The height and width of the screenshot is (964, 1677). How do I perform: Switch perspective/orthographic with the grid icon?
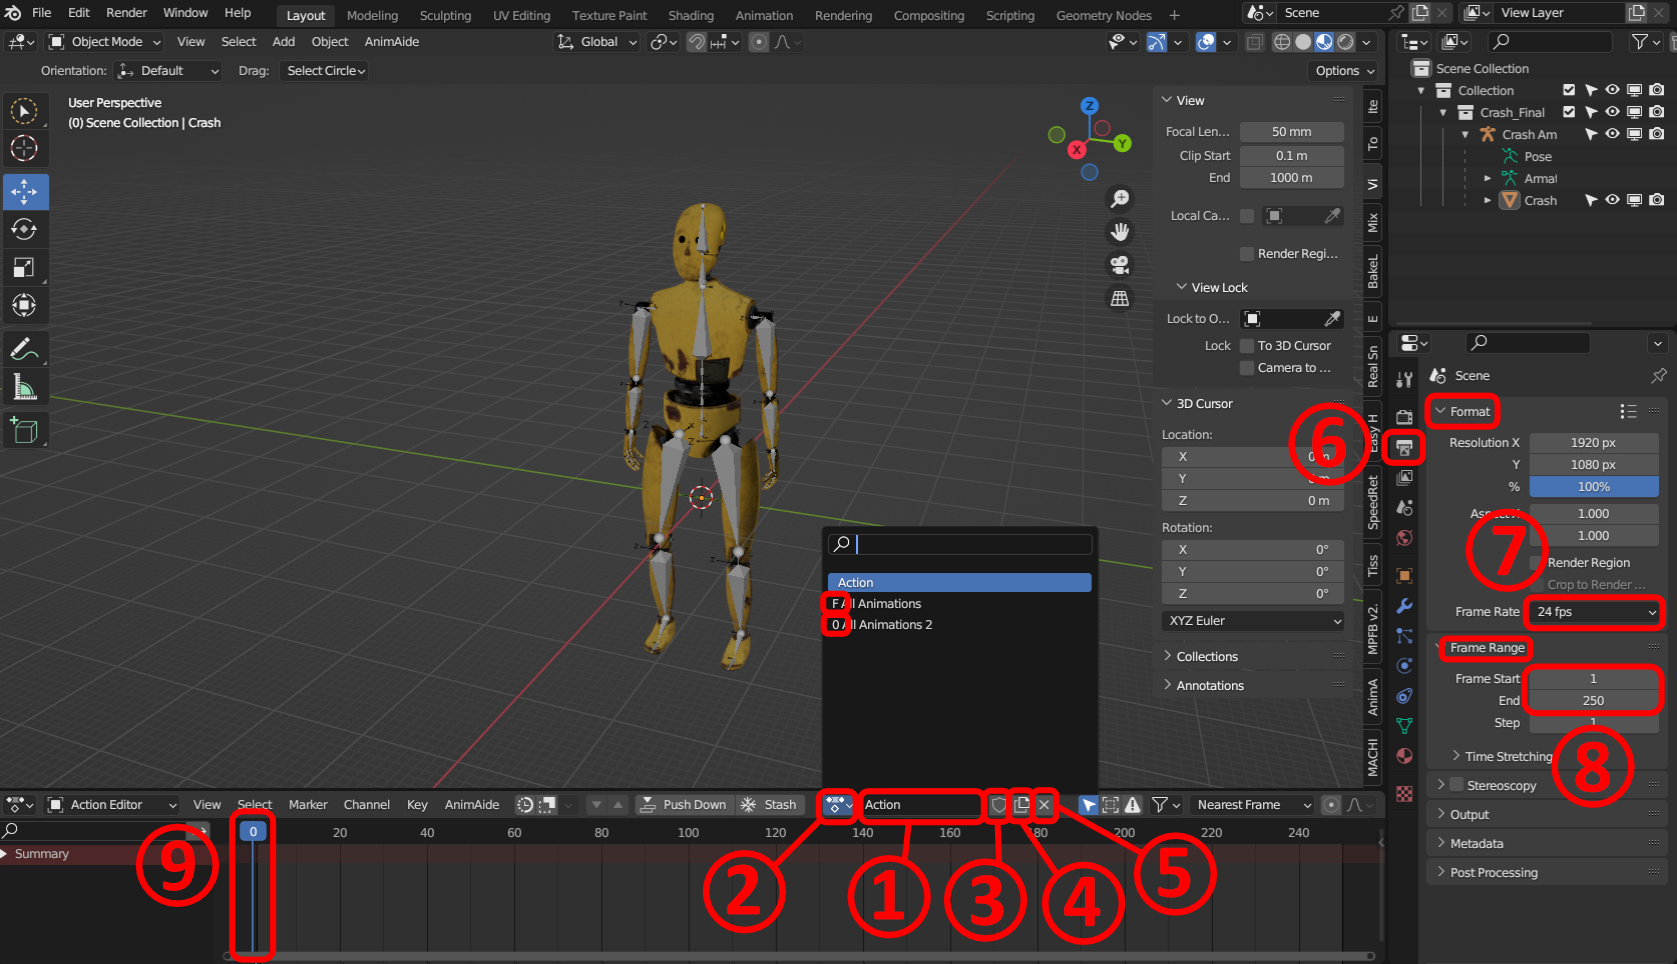coord(1120,298)
